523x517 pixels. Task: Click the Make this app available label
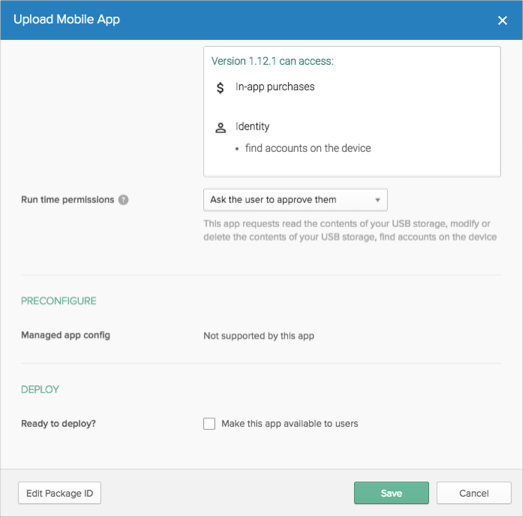pyautogui.click(x=290, y=424)
